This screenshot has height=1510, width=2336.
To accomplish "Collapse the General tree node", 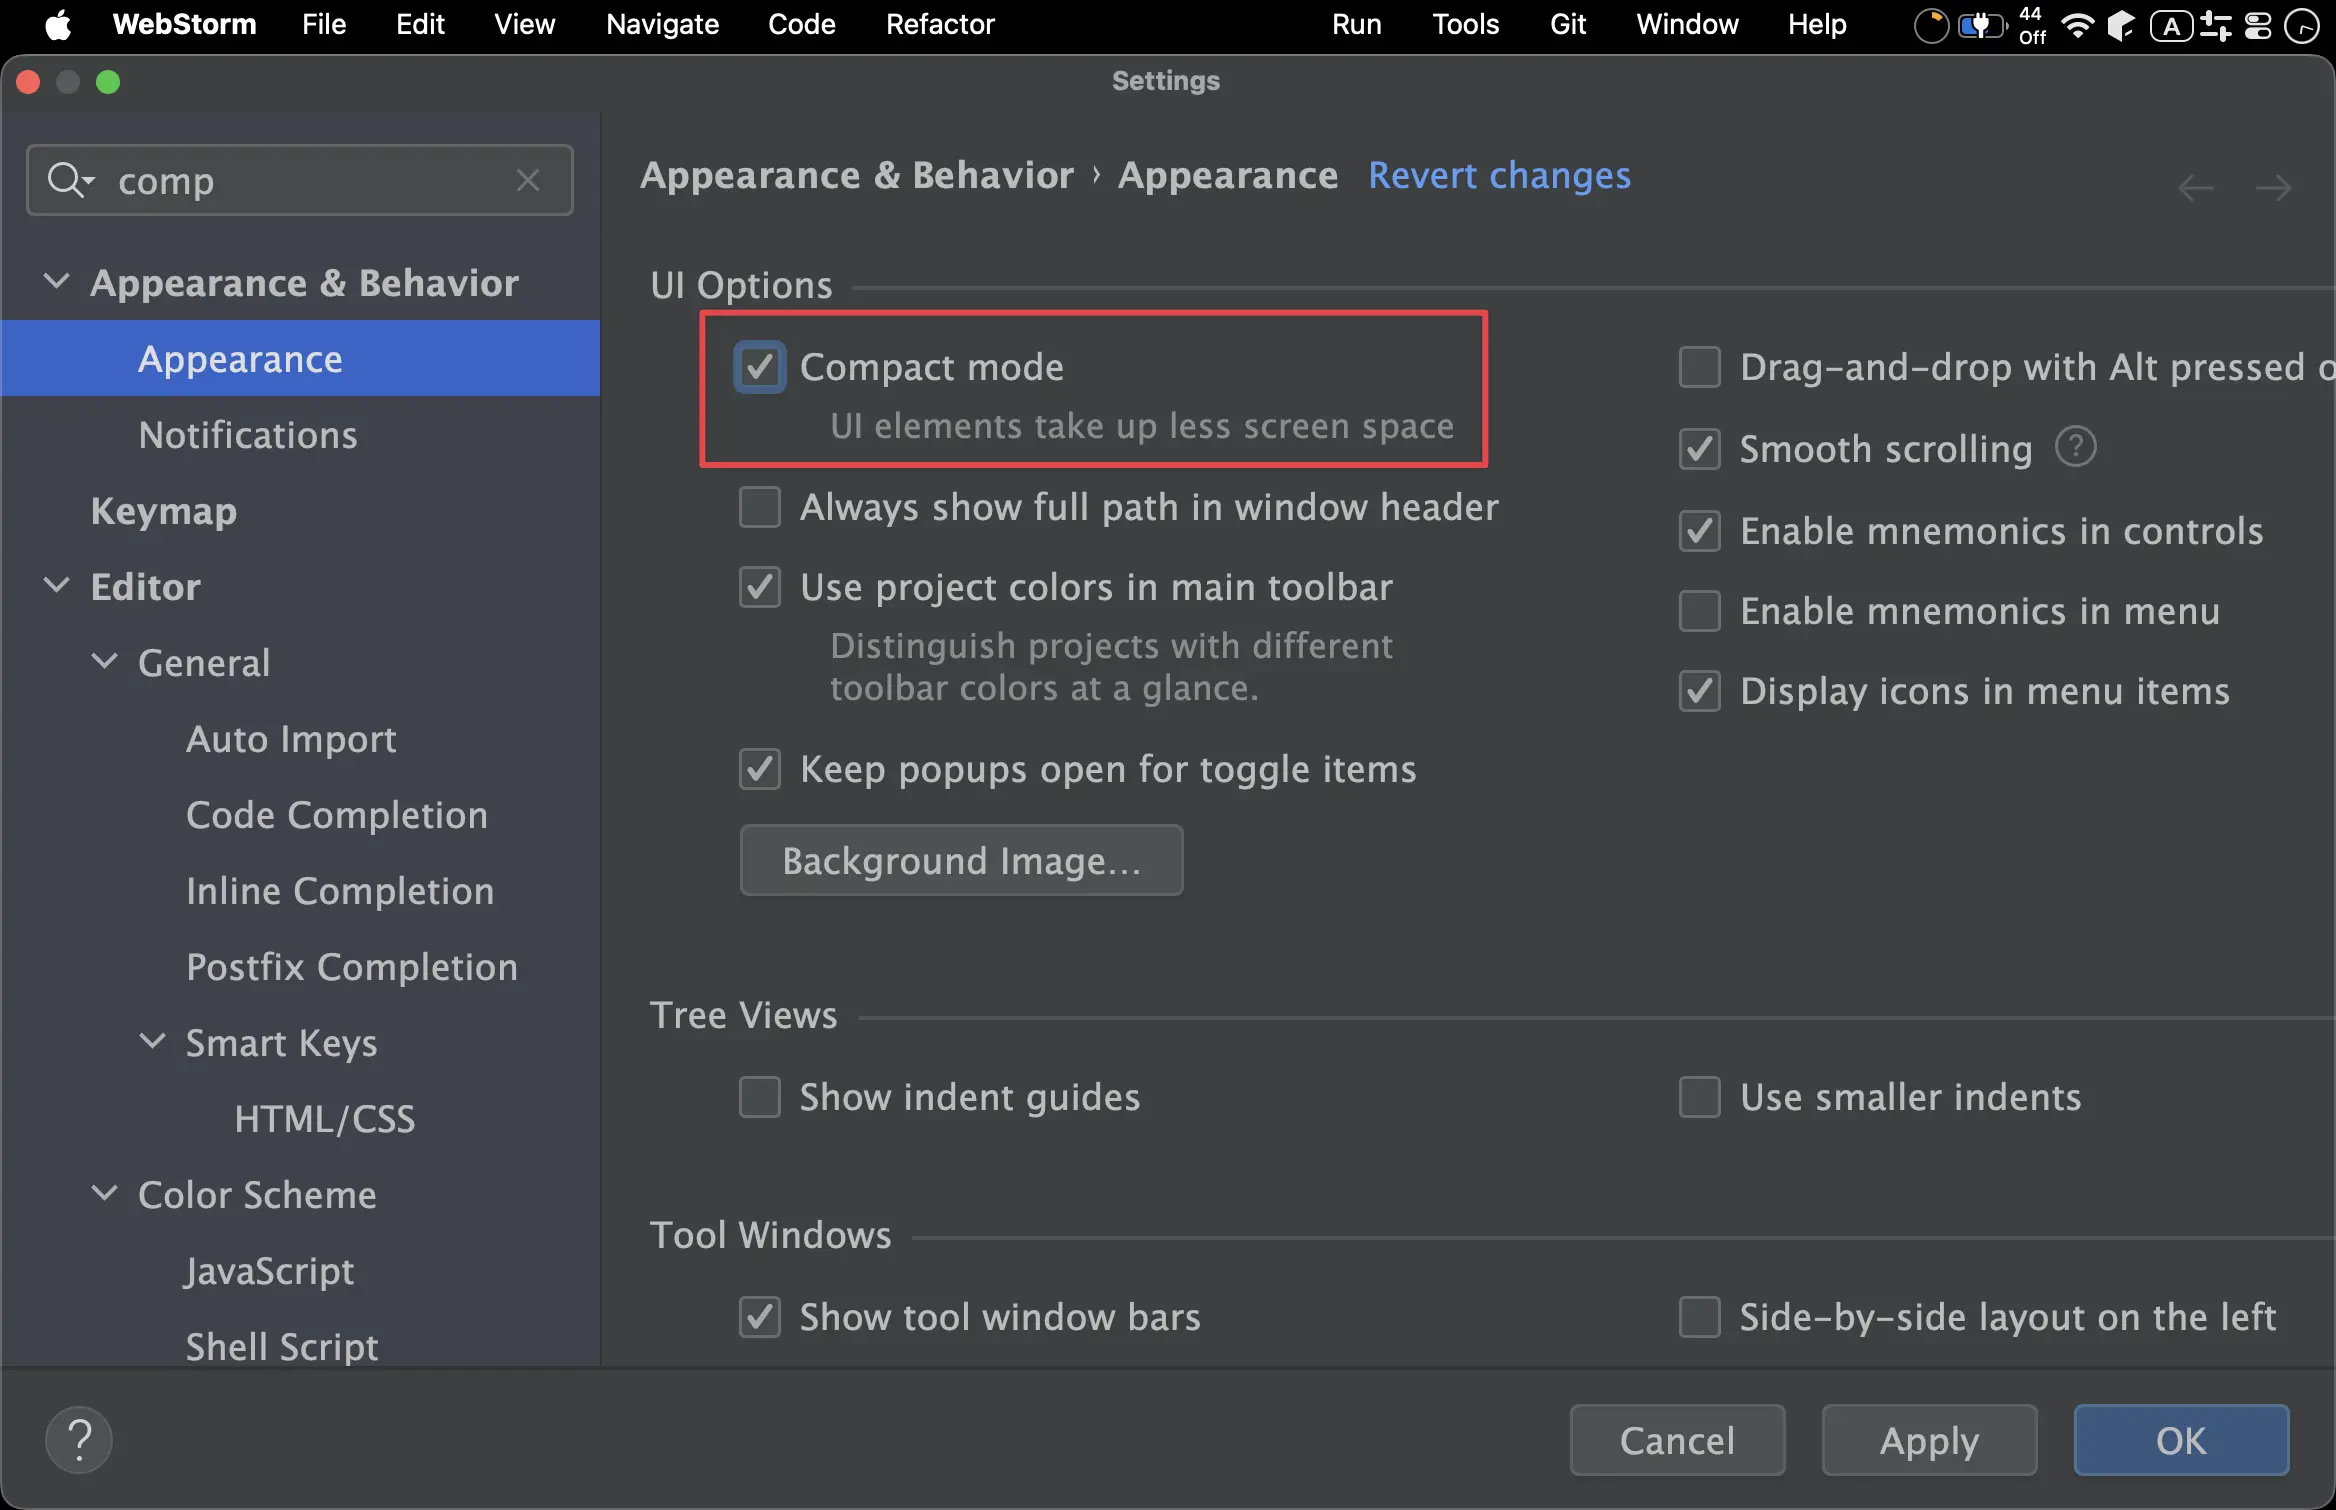I will pyautogui.click(x=105, y=662).
